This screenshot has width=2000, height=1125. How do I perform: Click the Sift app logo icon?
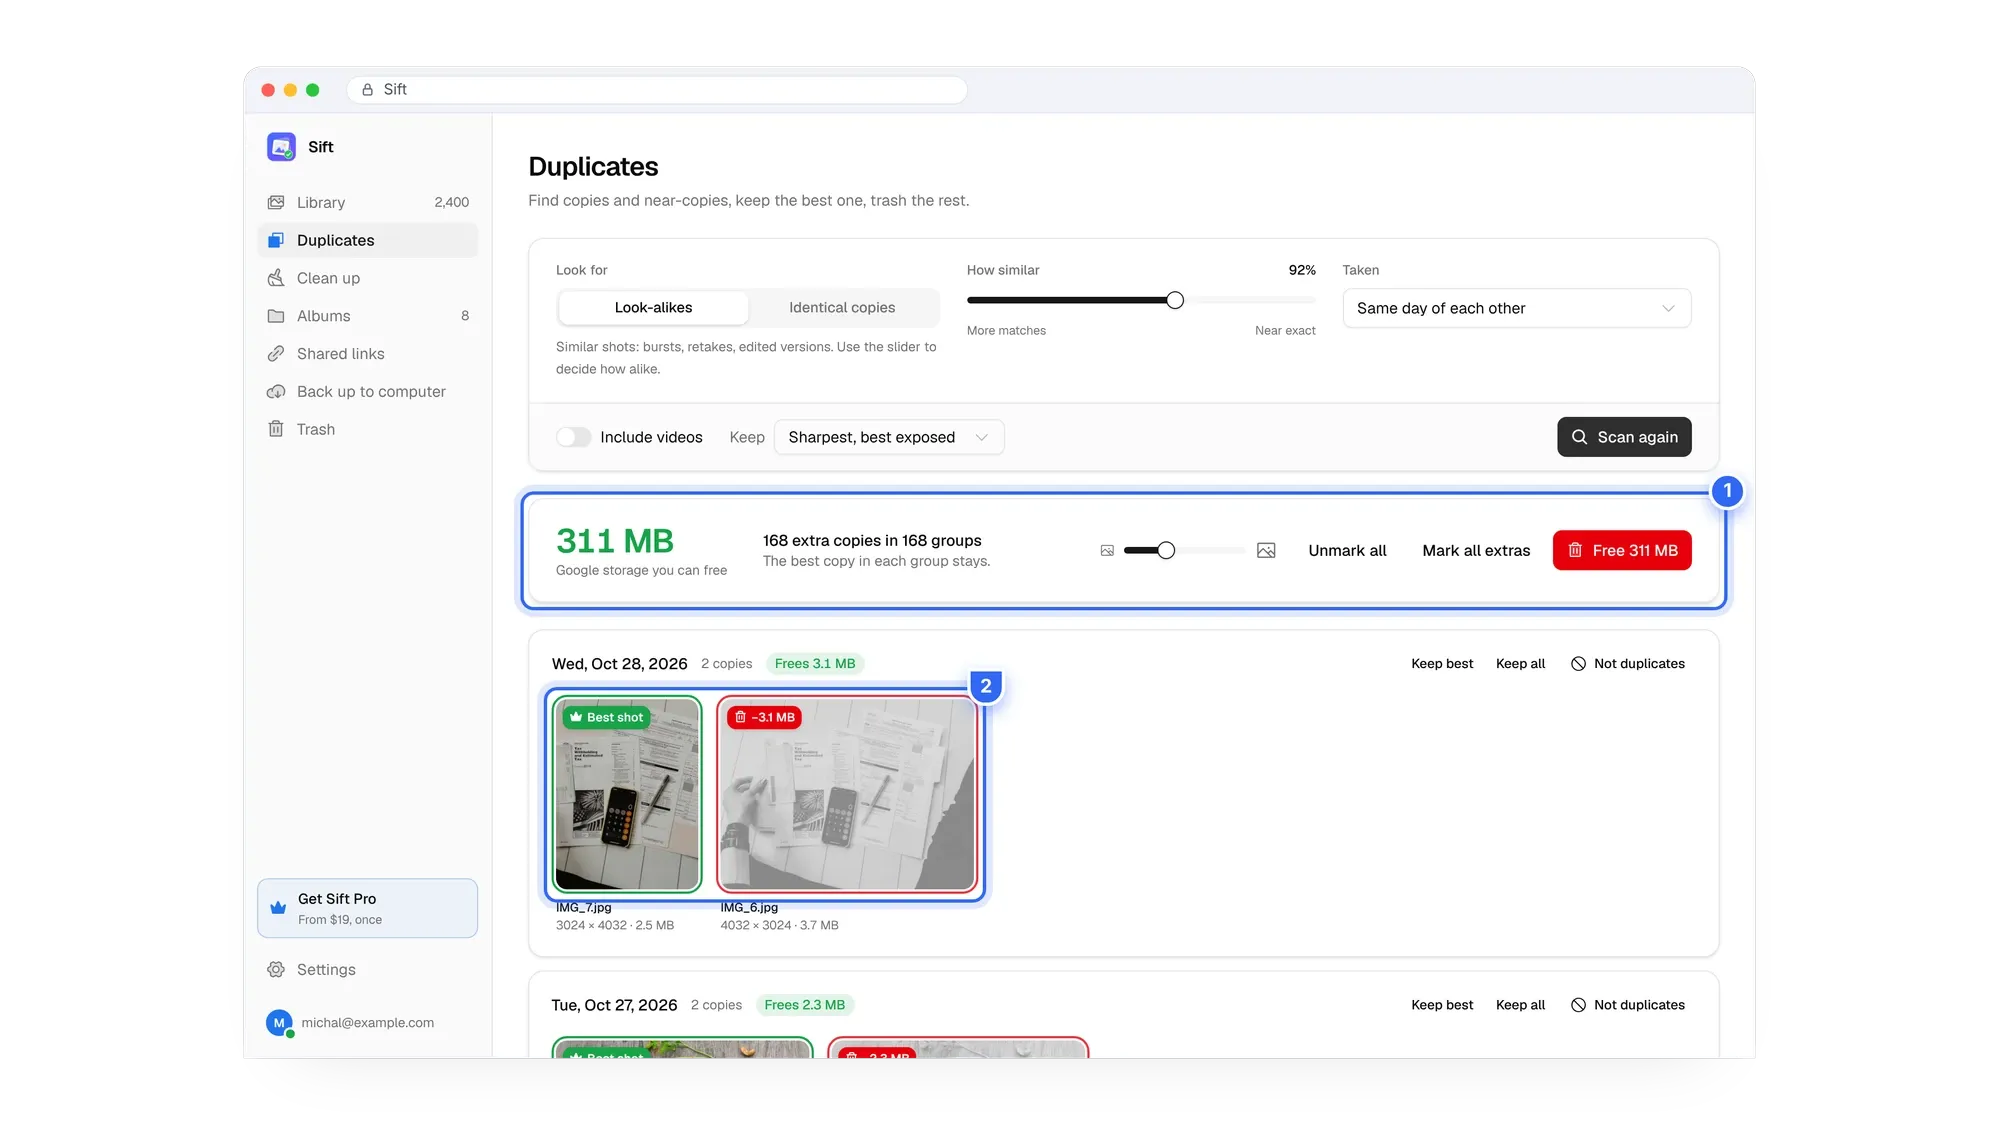point(281,147)
